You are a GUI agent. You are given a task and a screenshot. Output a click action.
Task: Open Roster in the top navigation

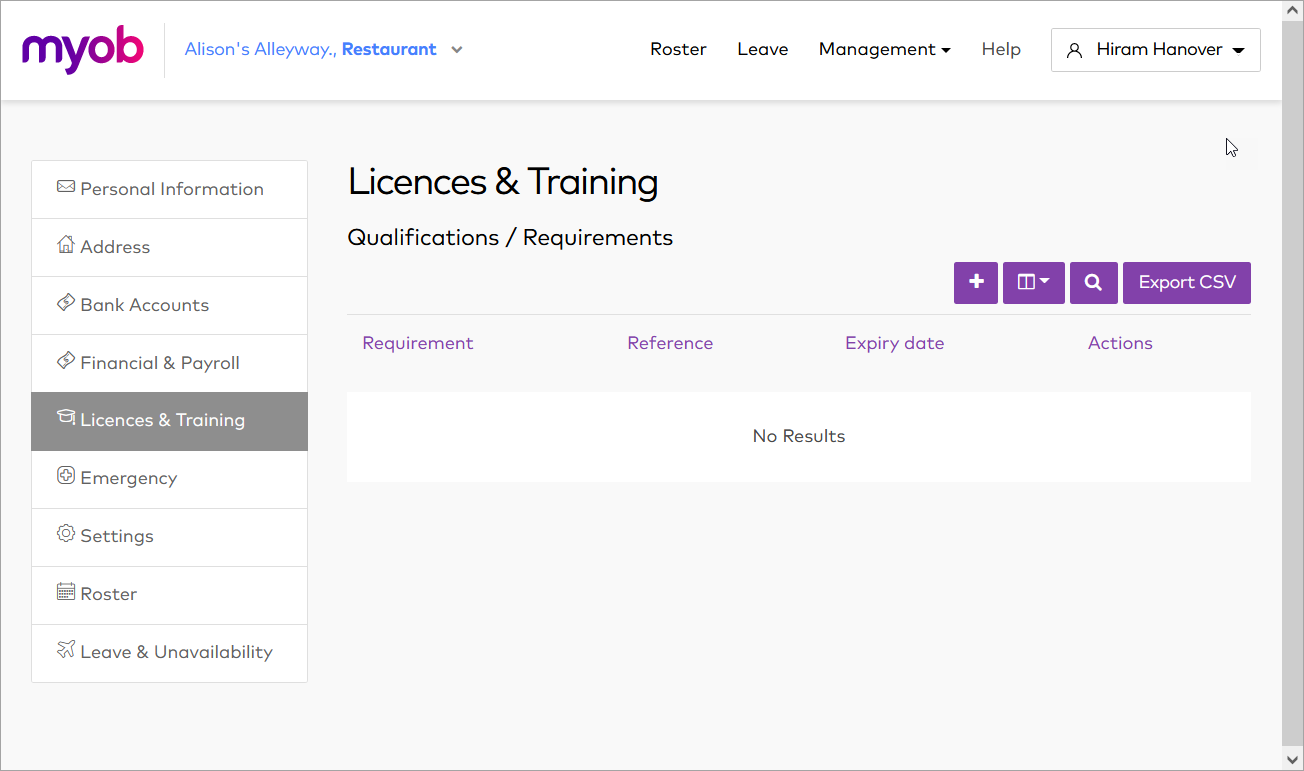(x=678, y=49)
